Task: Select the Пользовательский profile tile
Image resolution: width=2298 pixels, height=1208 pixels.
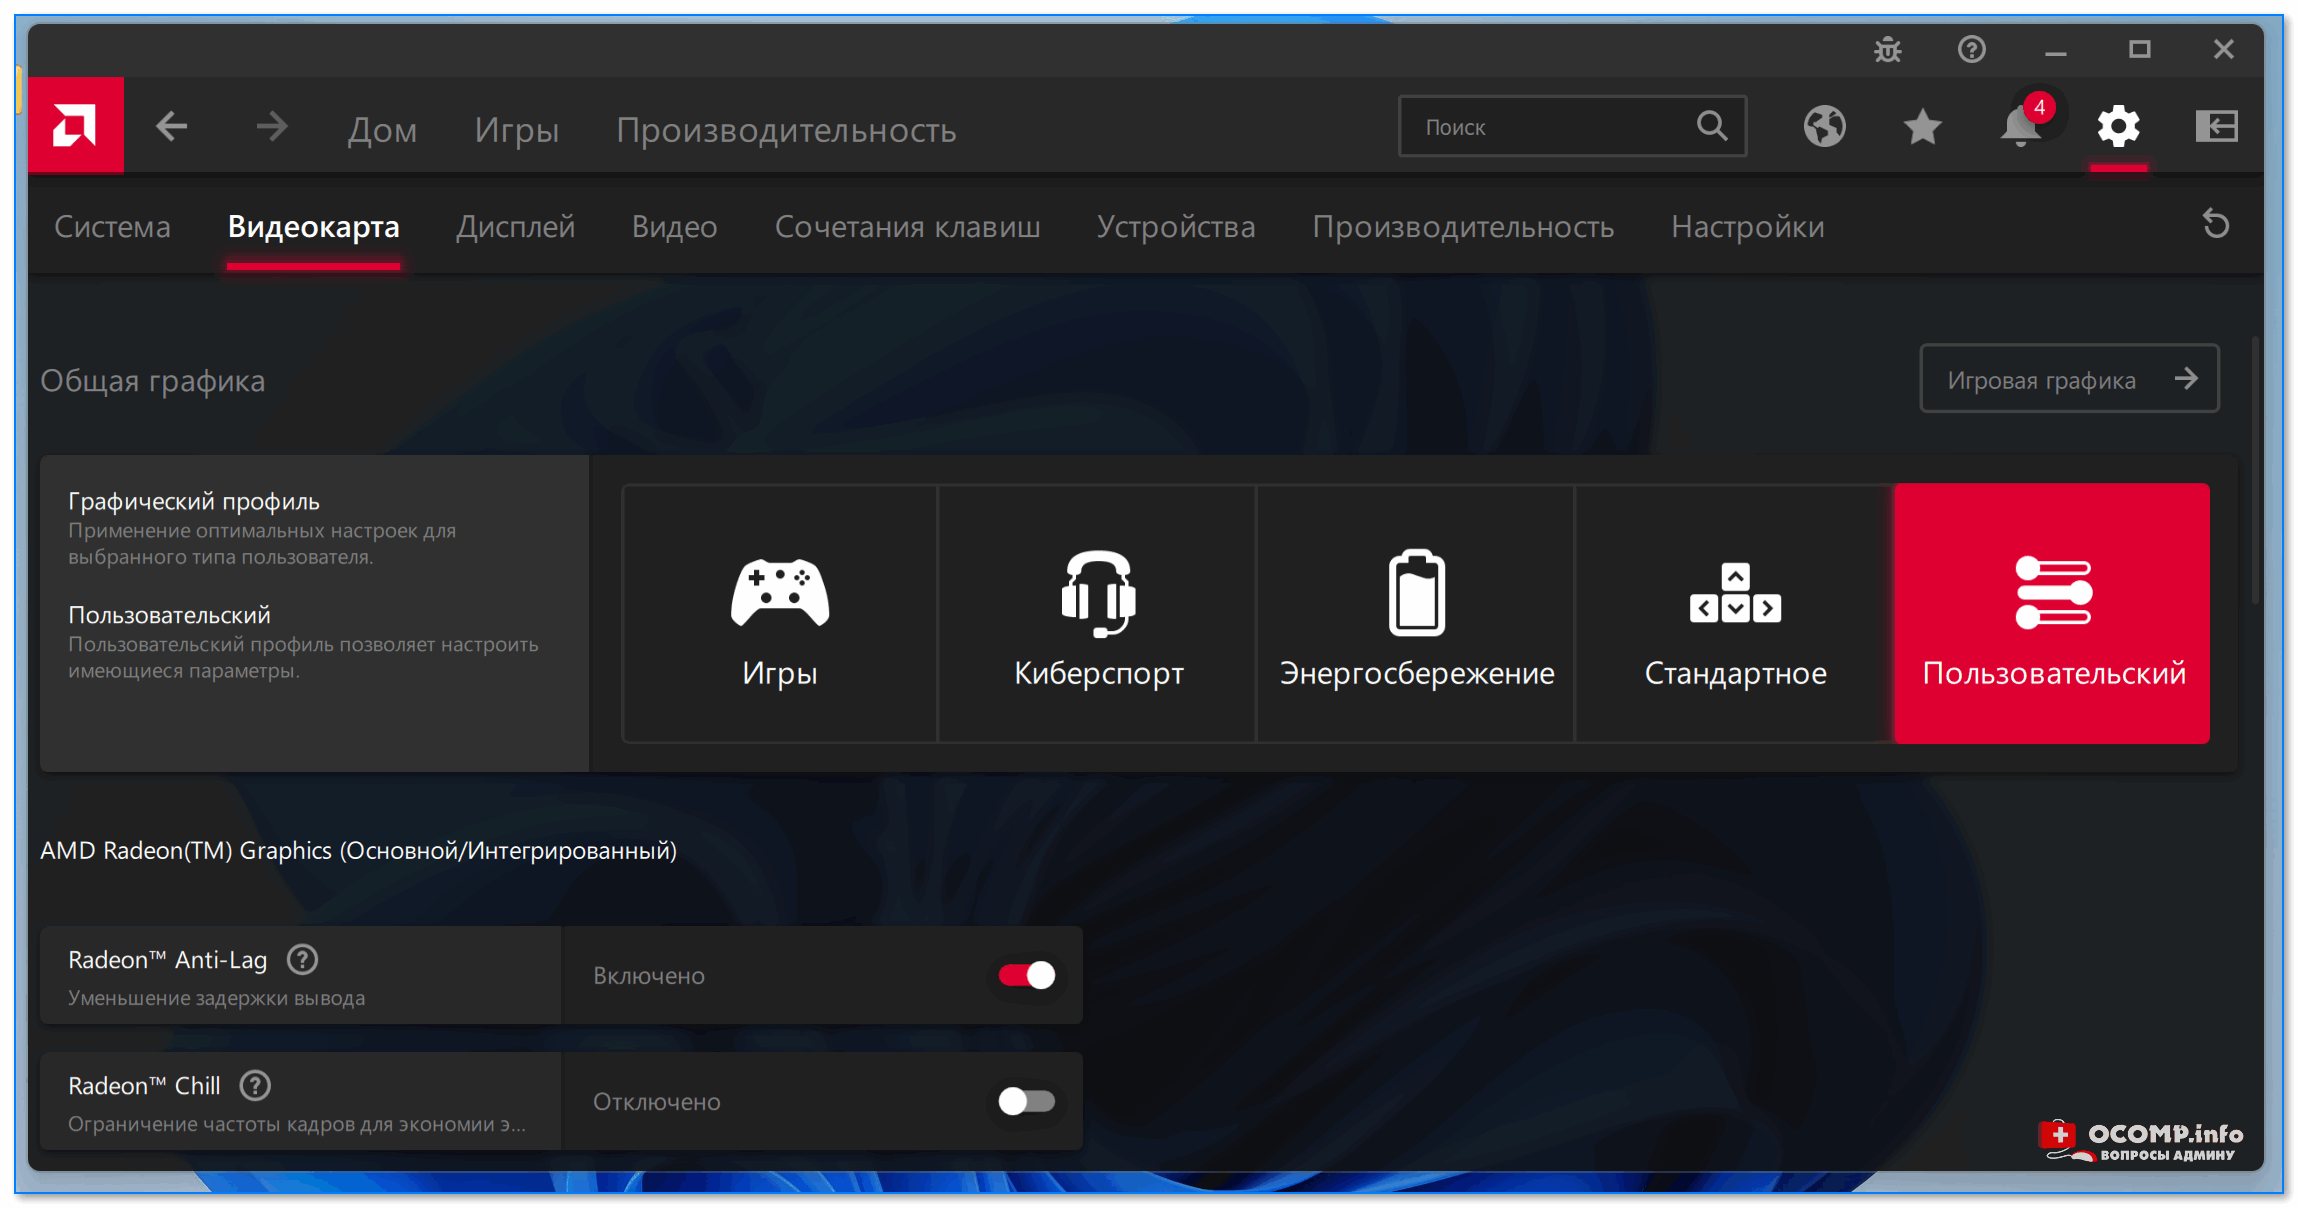Action: (x=2052, y=614)
